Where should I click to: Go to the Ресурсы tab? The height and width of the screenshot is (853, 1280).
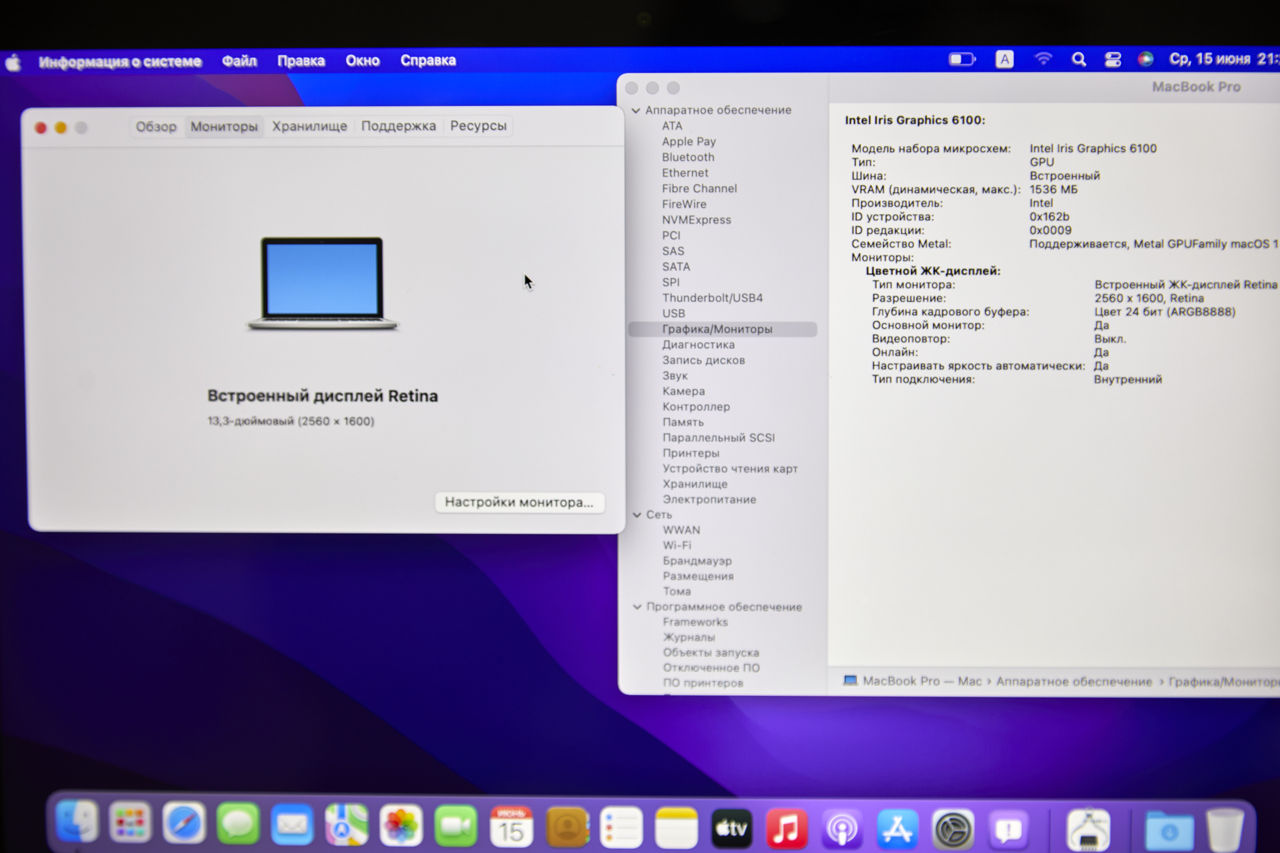point(478,126)
